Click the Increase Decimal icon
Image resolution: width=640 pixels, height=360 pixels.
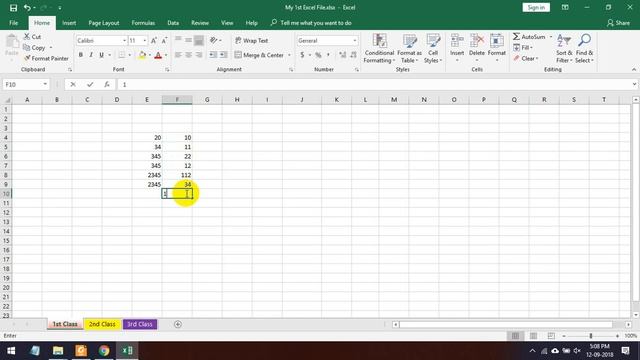pos(342,55)
